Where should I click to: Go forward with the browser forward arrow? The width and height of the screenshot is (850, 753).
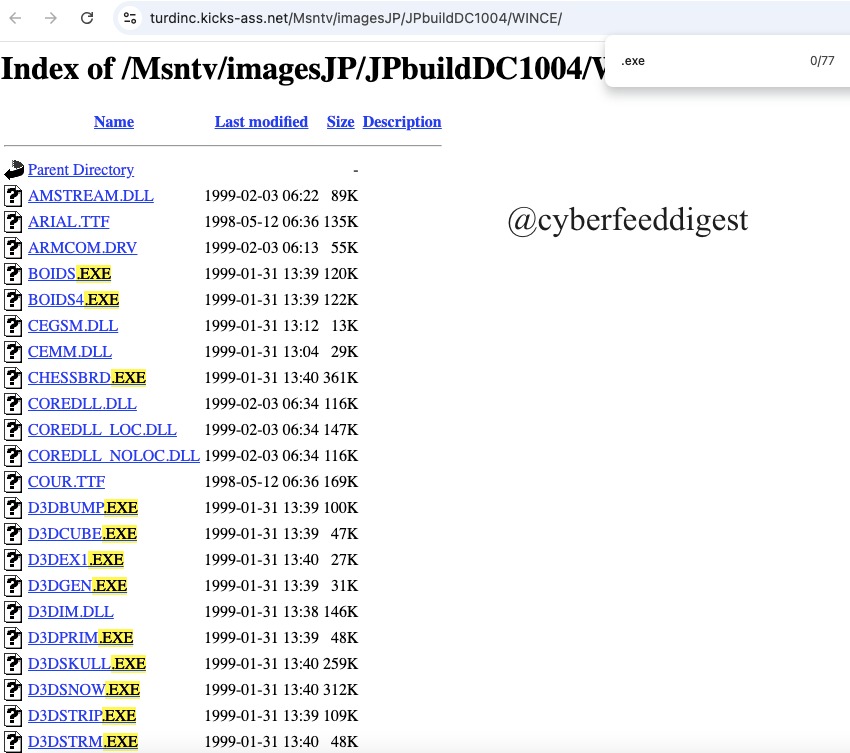(51, 18)
